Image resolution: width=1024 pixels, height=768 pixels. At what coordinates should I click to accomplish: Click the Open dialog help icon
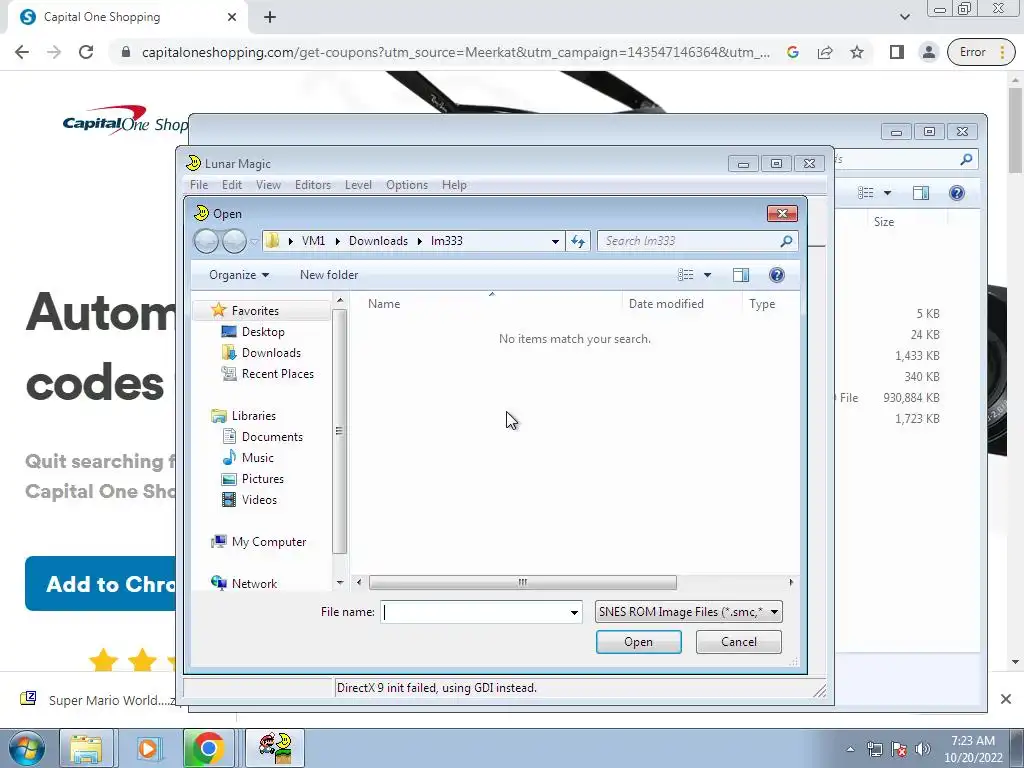776,275
